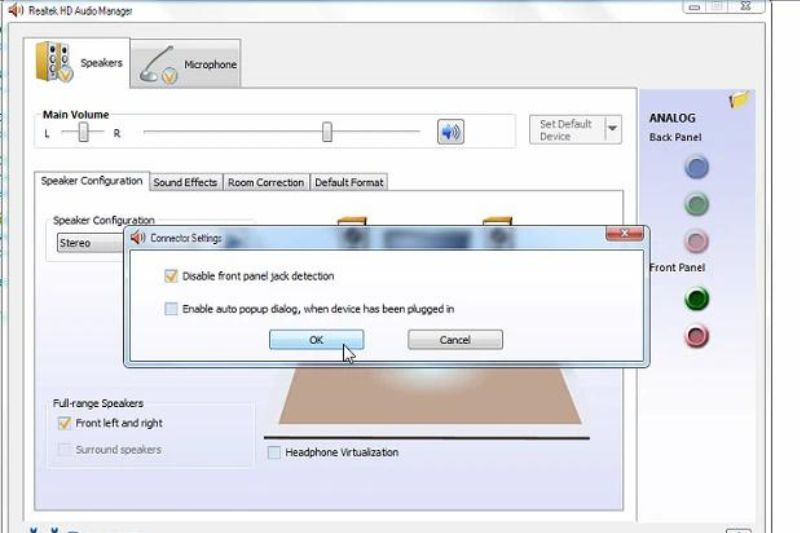Expand the Set Default Device dropdown arrow
The image size is (800, 533).
click(x=613, y=130)
